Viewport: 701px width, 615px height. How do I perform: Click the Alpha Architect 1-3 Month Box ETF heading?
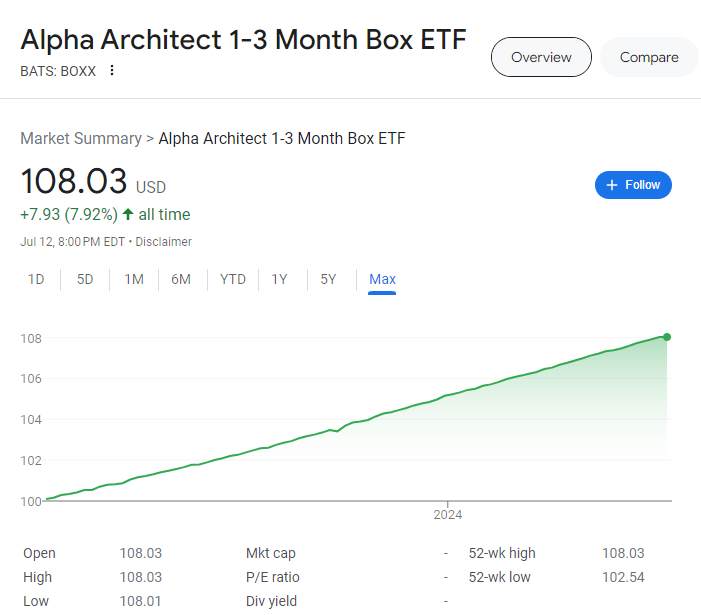click(x=243, y=40)
